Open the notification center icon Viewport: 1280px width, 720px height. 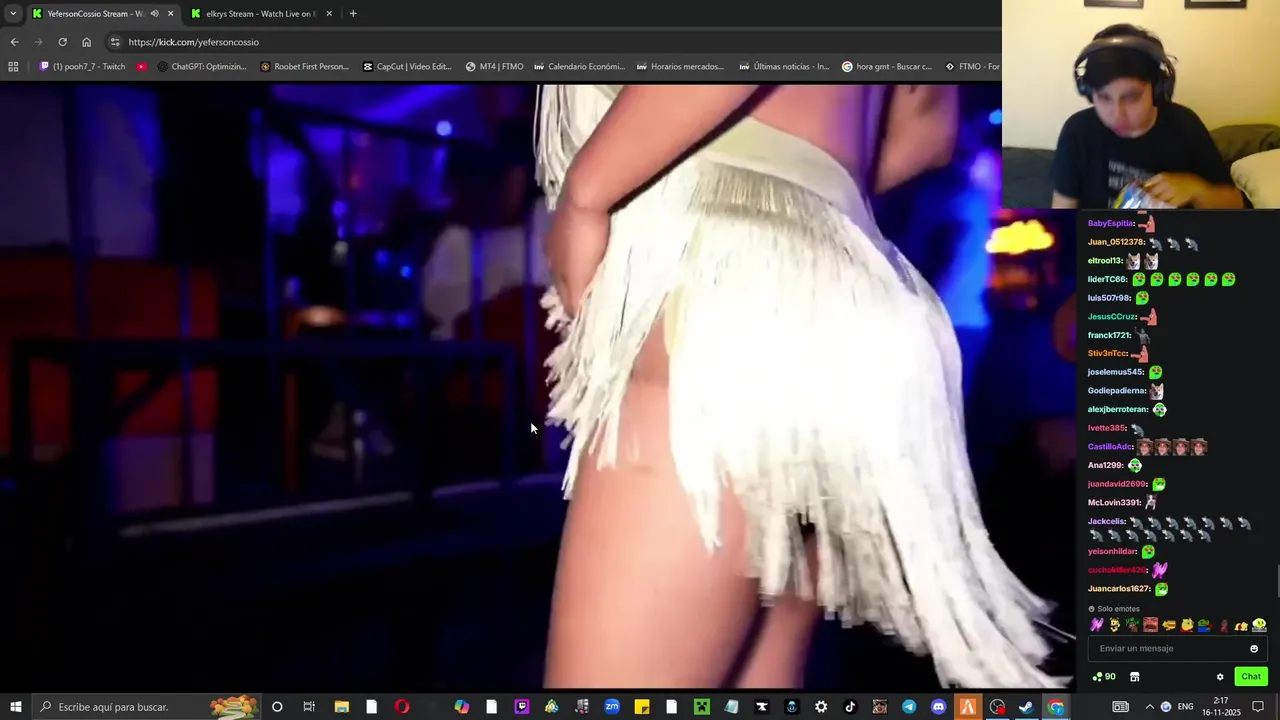coord(1258,707)
